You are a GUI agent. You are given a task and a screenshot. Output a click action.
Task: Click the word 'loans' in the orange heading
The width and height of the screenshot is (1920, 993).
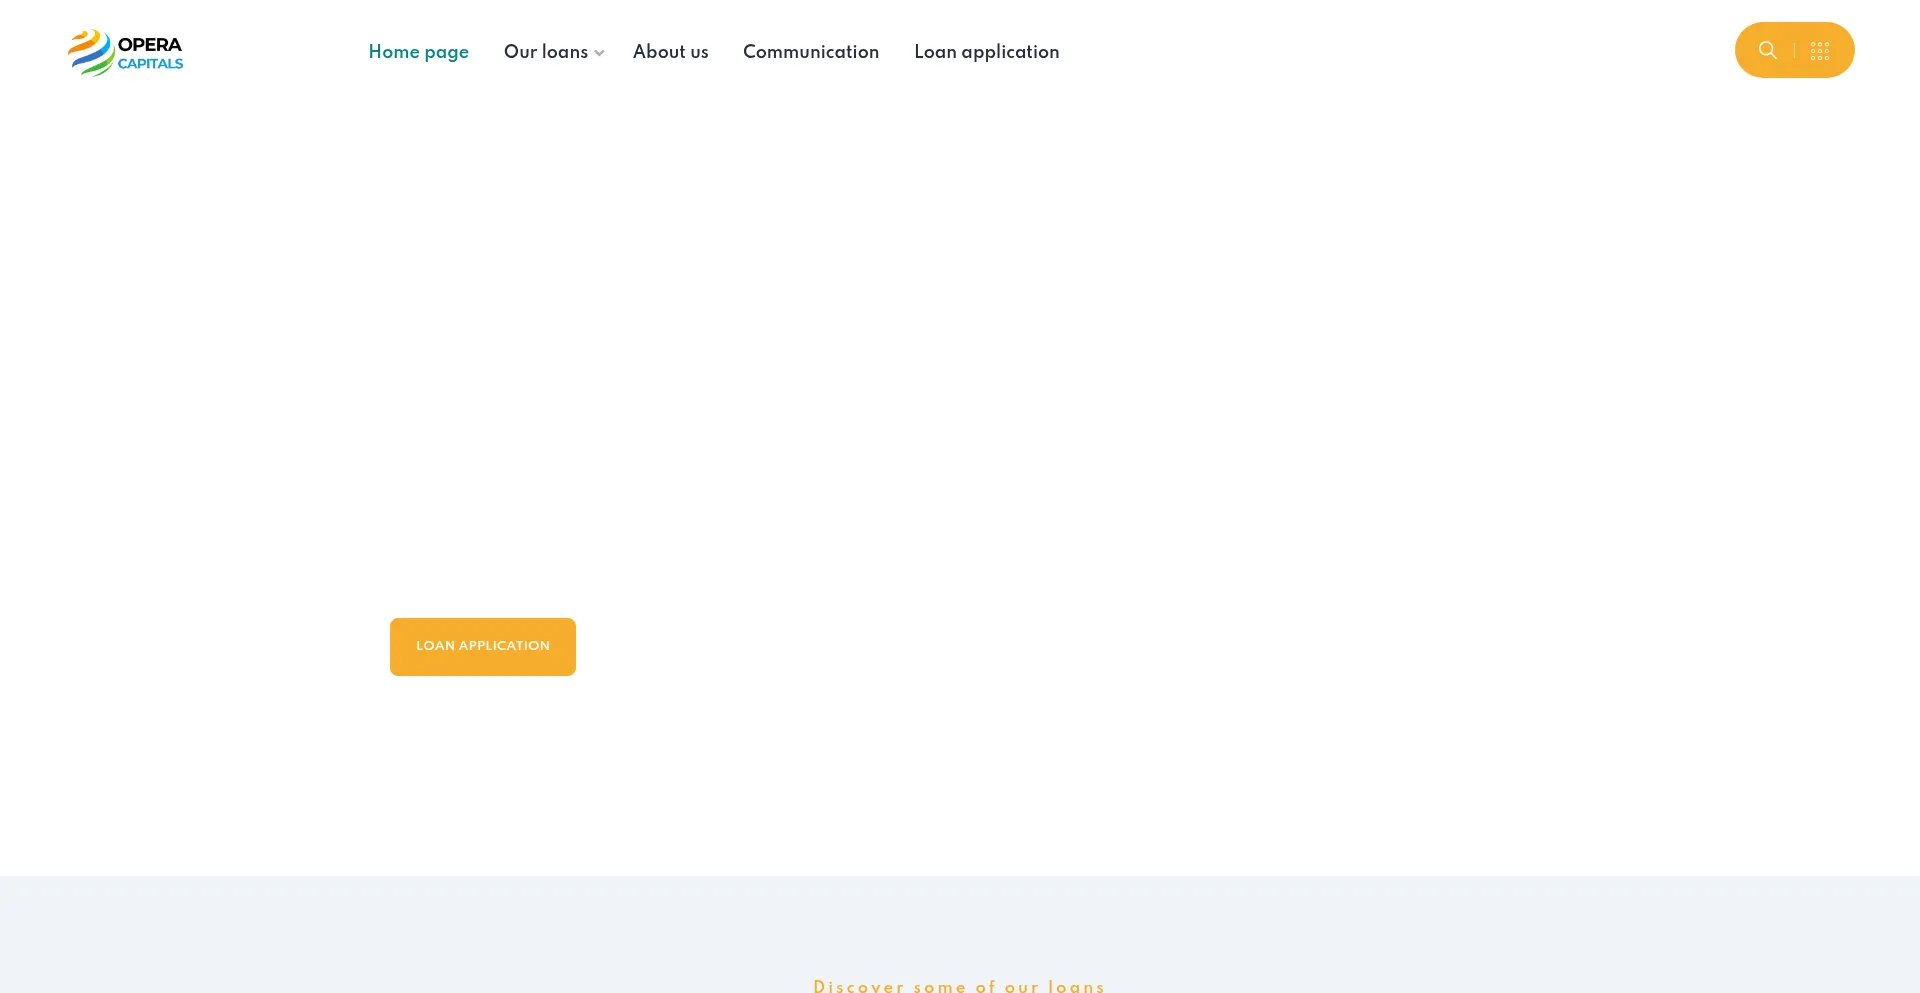click(x=1076, y=986)
